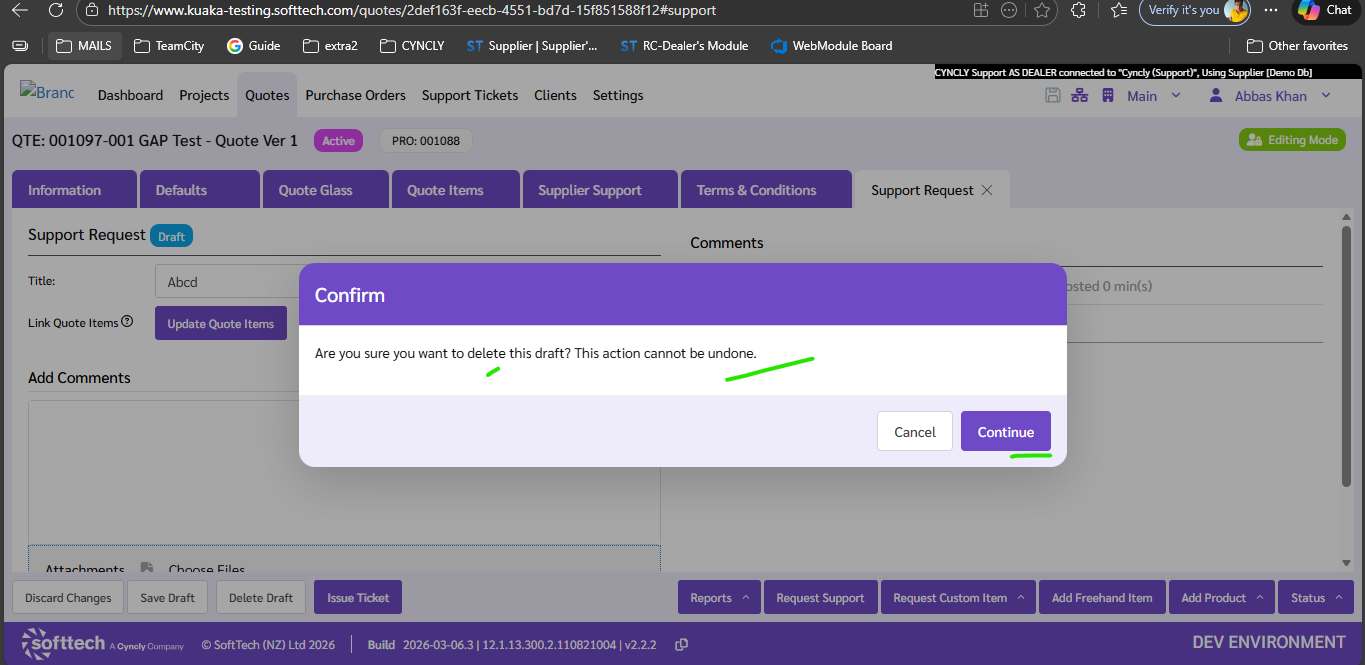The width and height of the screenshot is (1365, 665).
Task: Switch to the Quote Items tab
Action: (x=445, y=190)
